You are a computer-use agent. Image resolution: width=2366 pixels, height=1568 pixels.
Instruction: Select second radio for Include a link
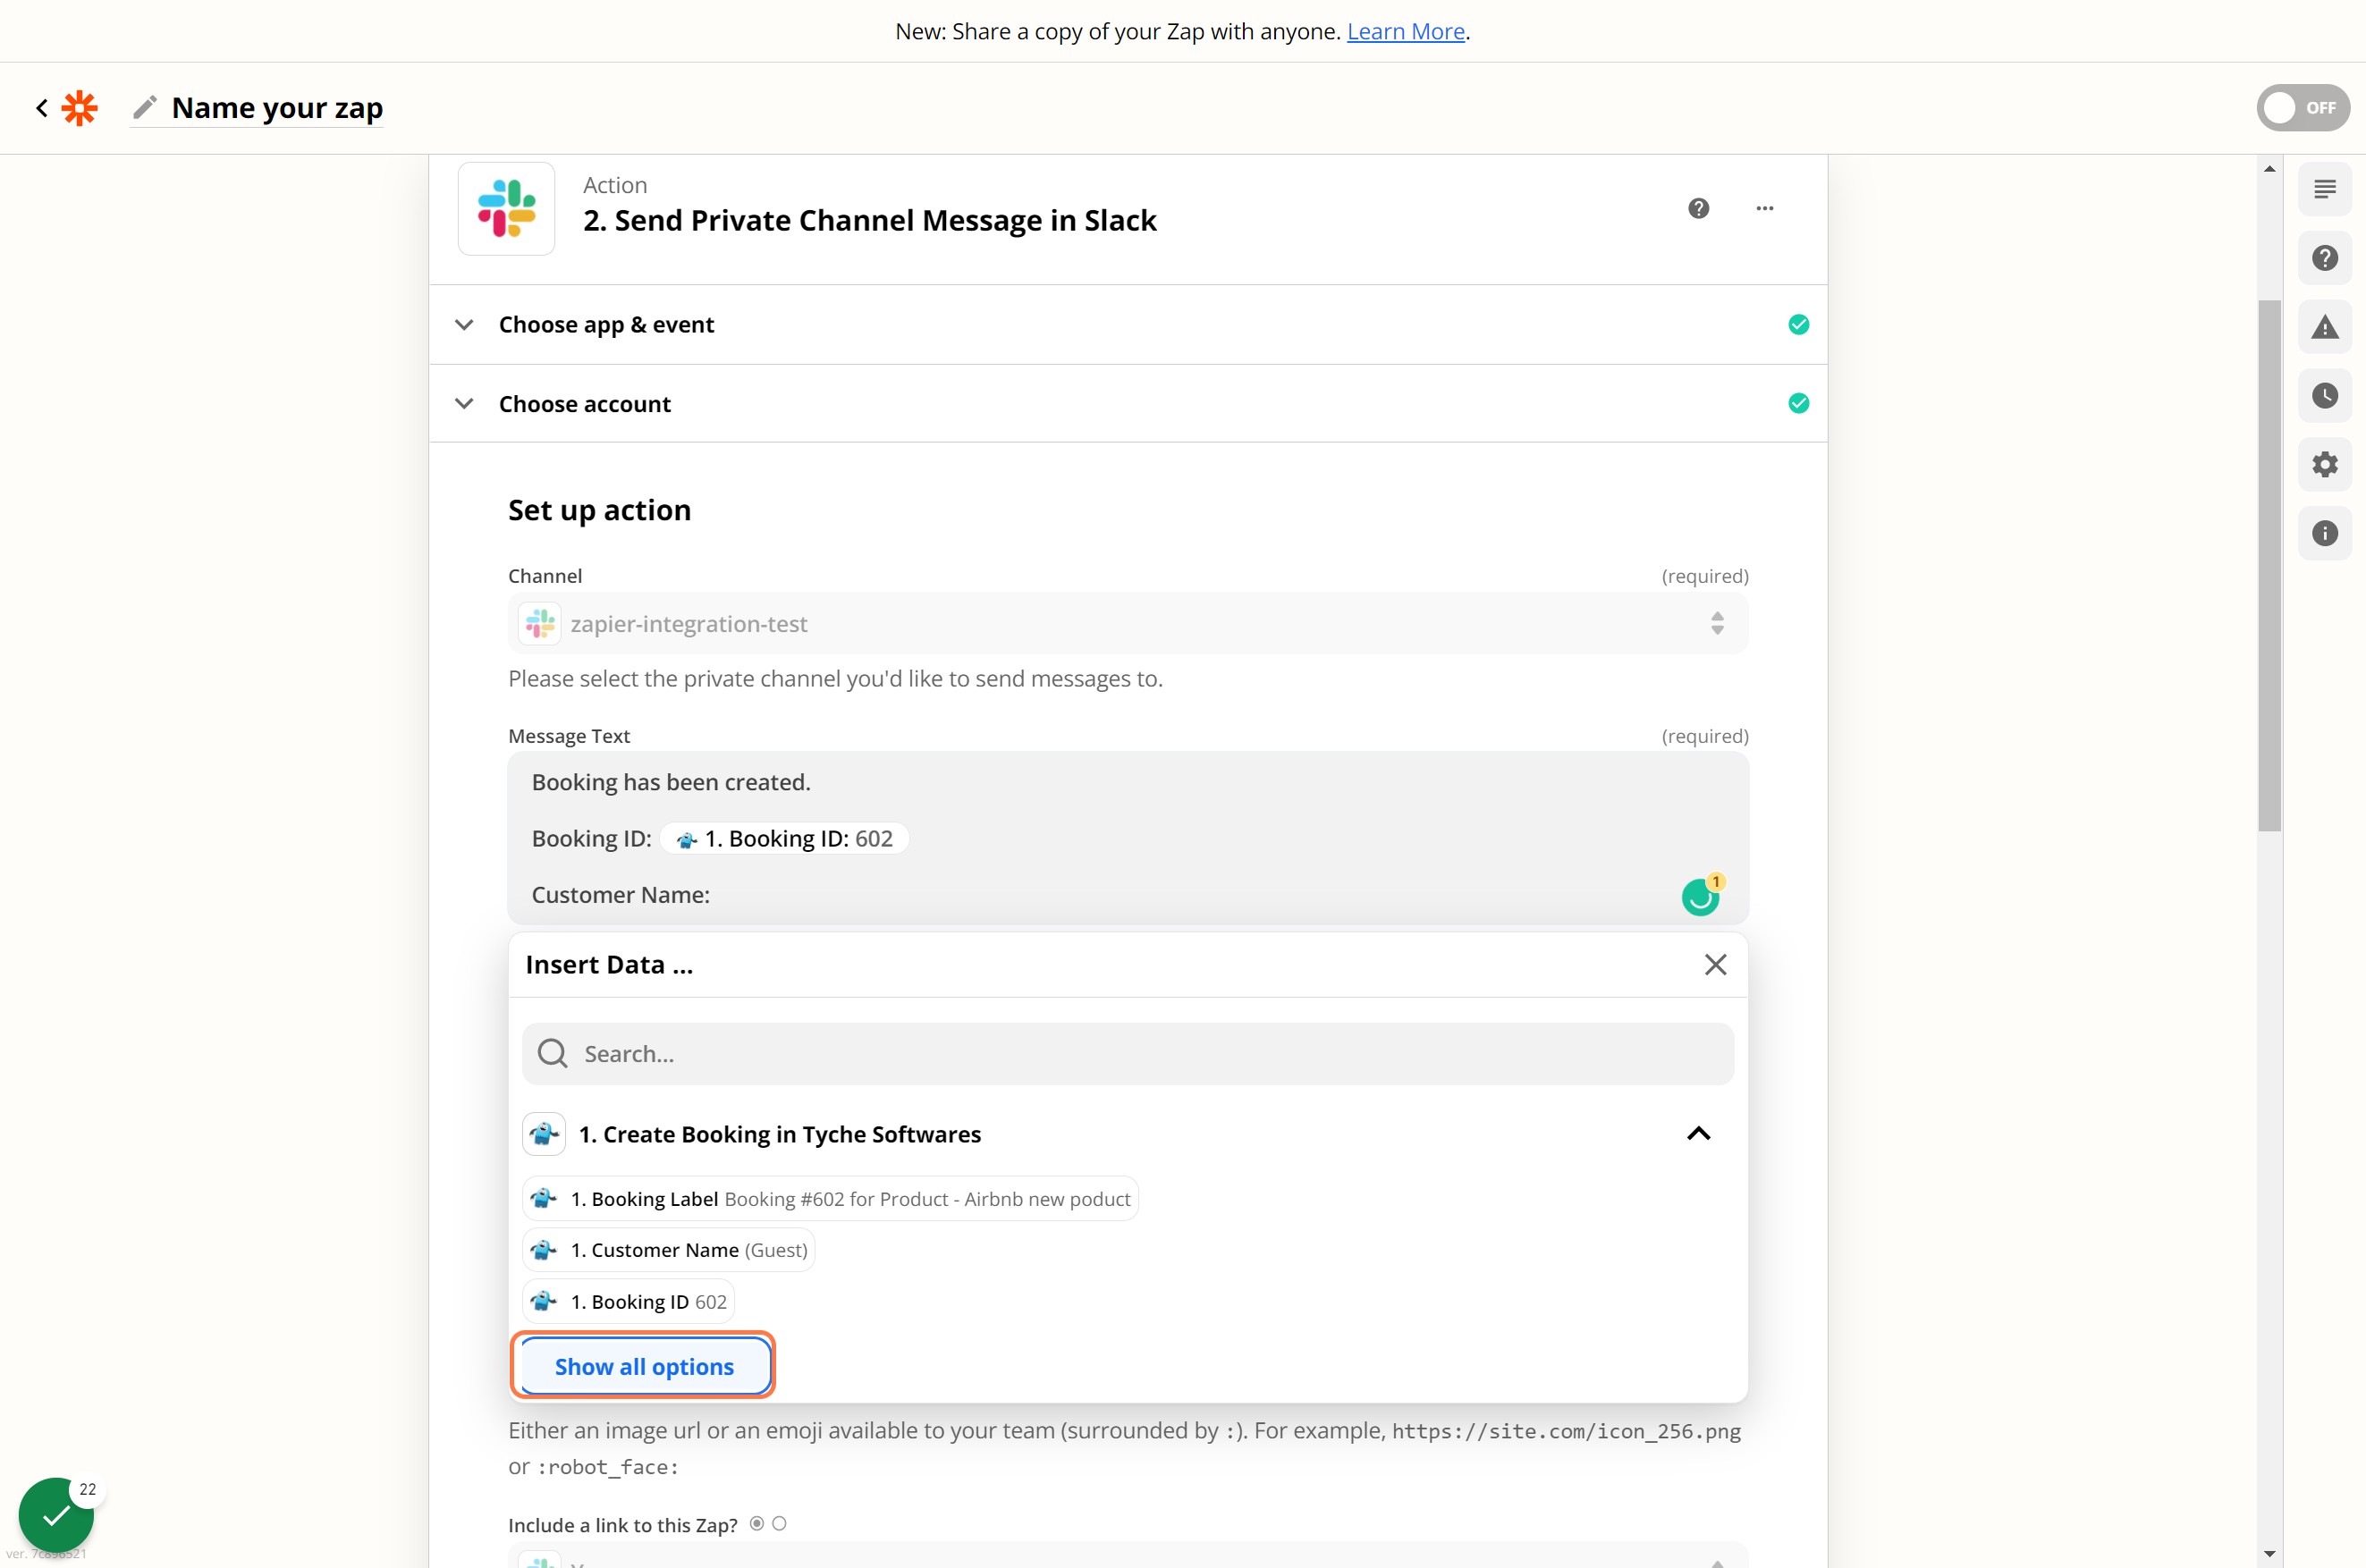(x=779, y=1523)
